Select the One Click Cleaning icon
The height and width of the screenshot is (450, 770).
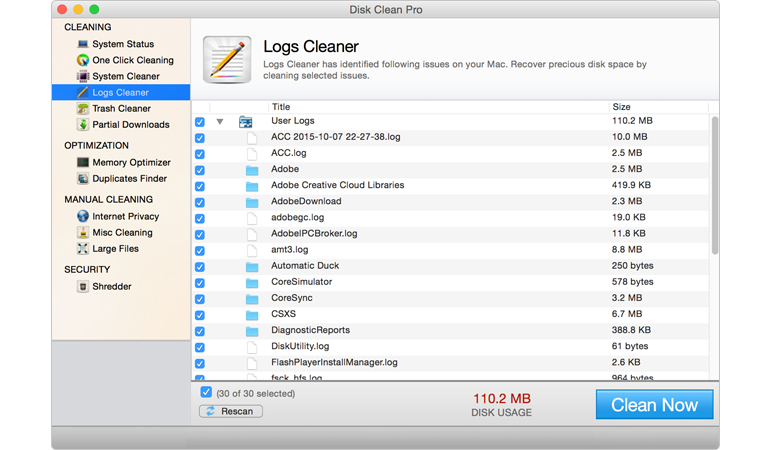[83, 60]
